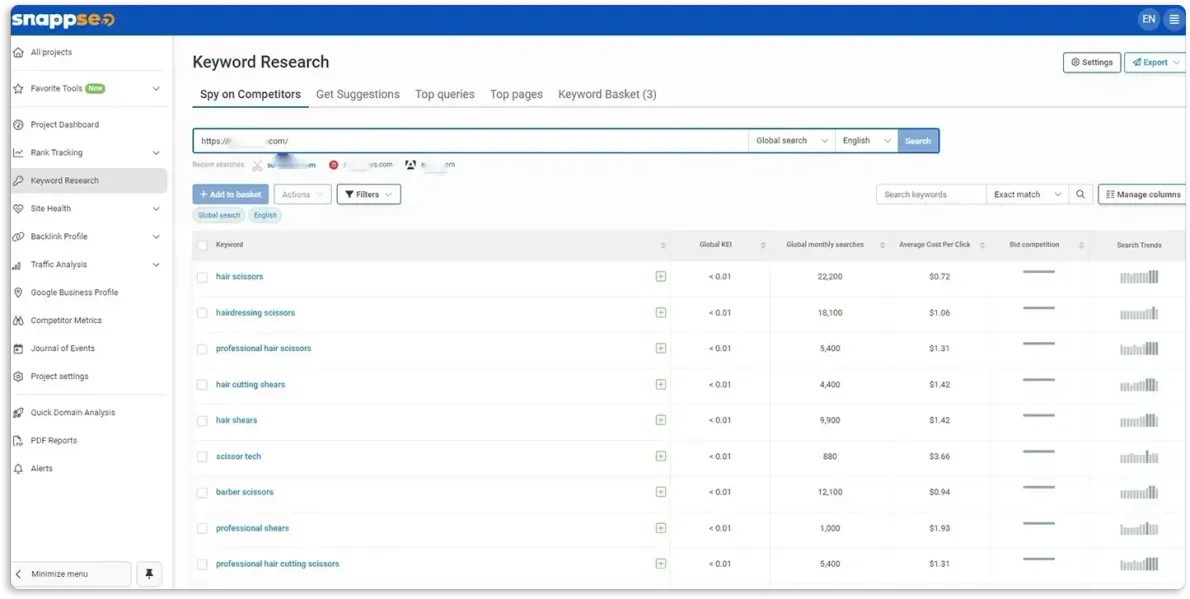
Task: Click Add to basket button
Action: [x=231, y=194]
